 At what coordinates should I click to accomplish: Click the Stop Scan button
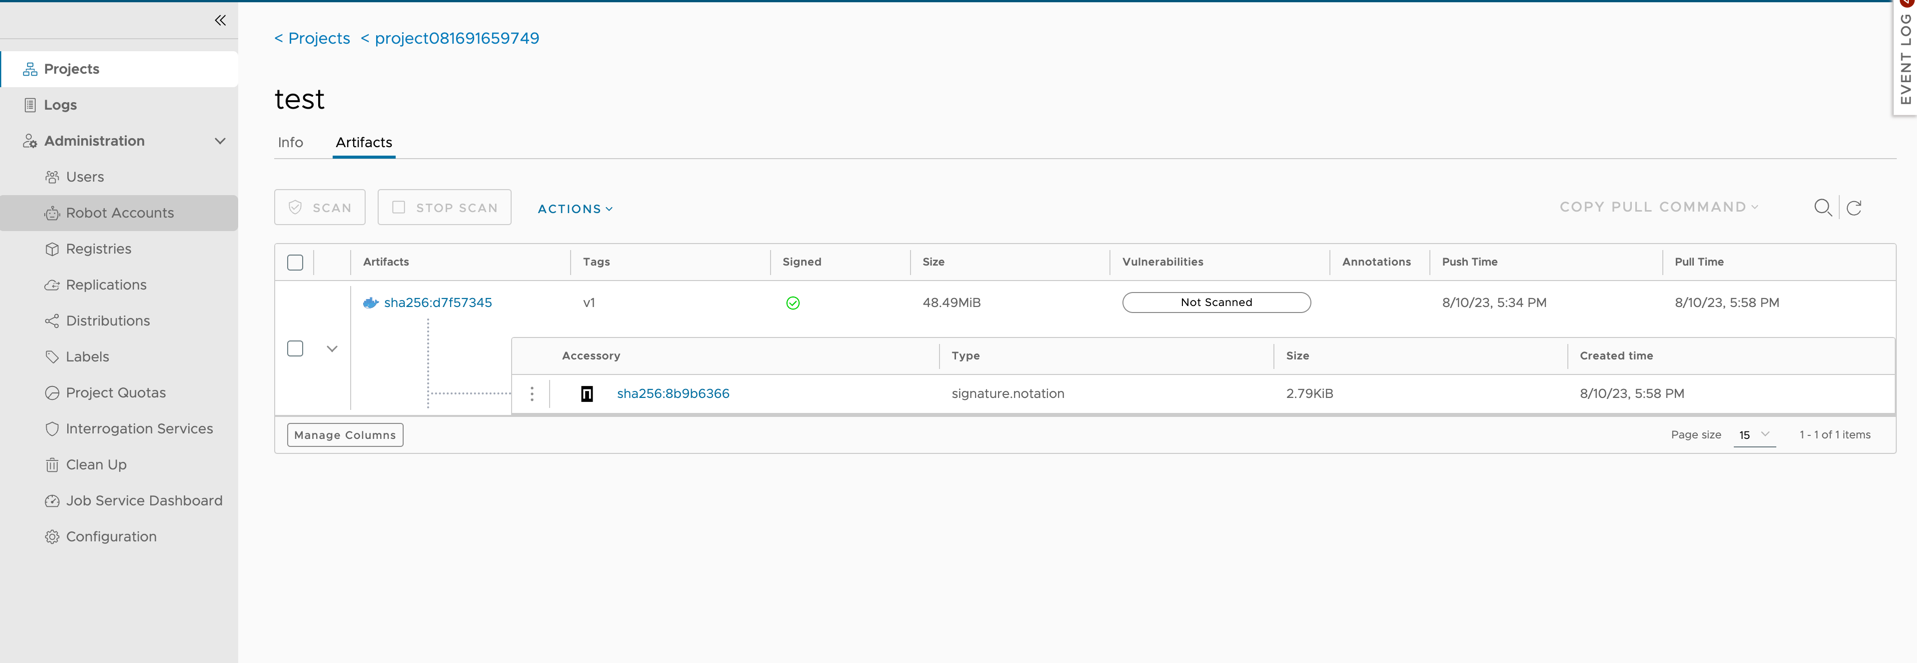coord(444,207)
